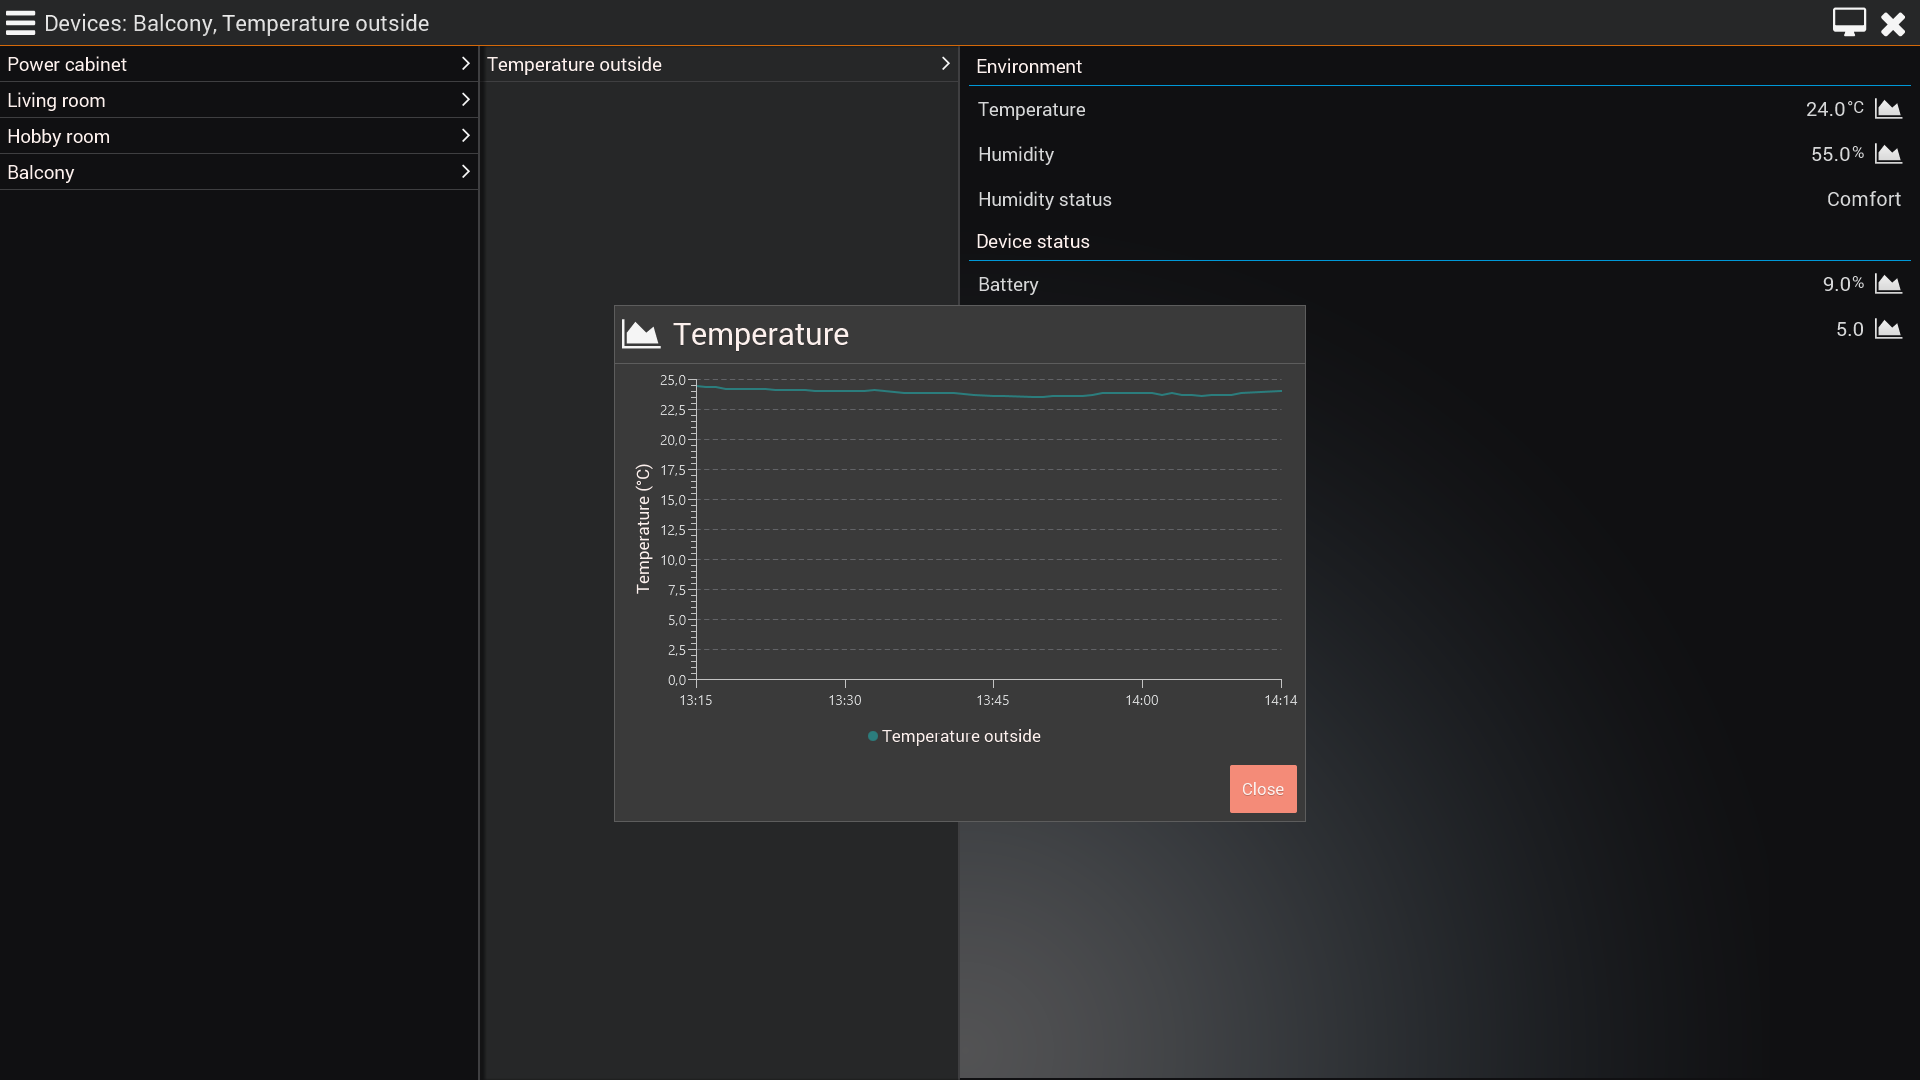Select Balcony in room list
Viewport: 1920px width, 1080px height.
coord(41,172)
